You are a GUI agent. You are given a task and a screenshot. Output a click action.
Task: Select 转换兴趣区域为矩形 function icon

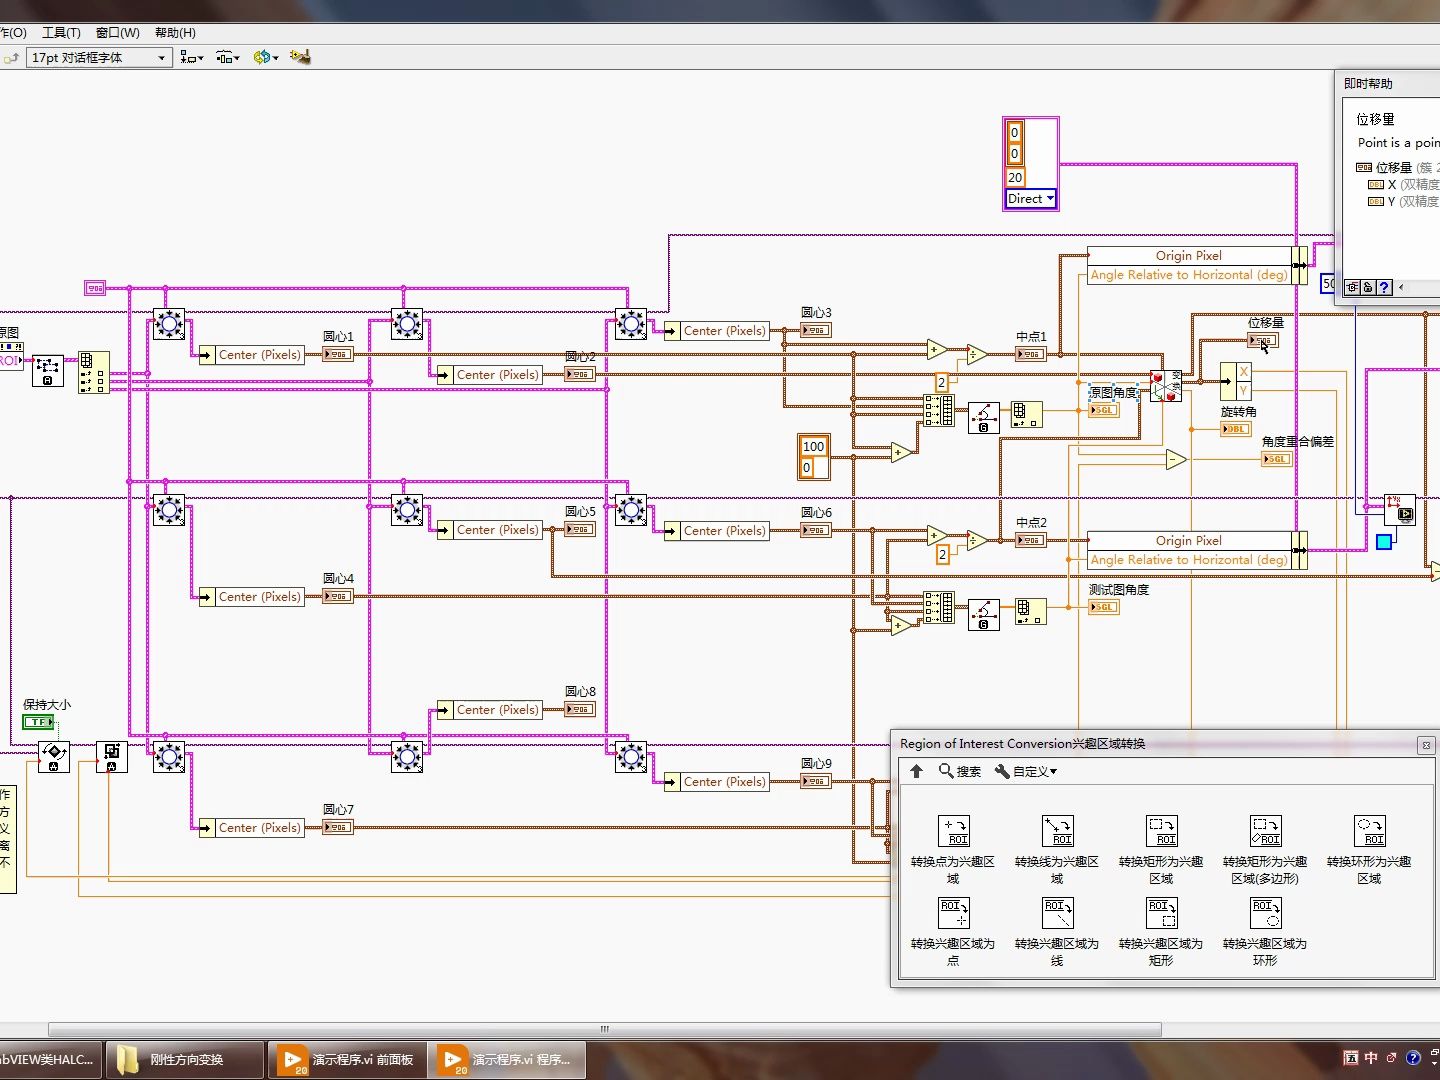pos(1161,913)
